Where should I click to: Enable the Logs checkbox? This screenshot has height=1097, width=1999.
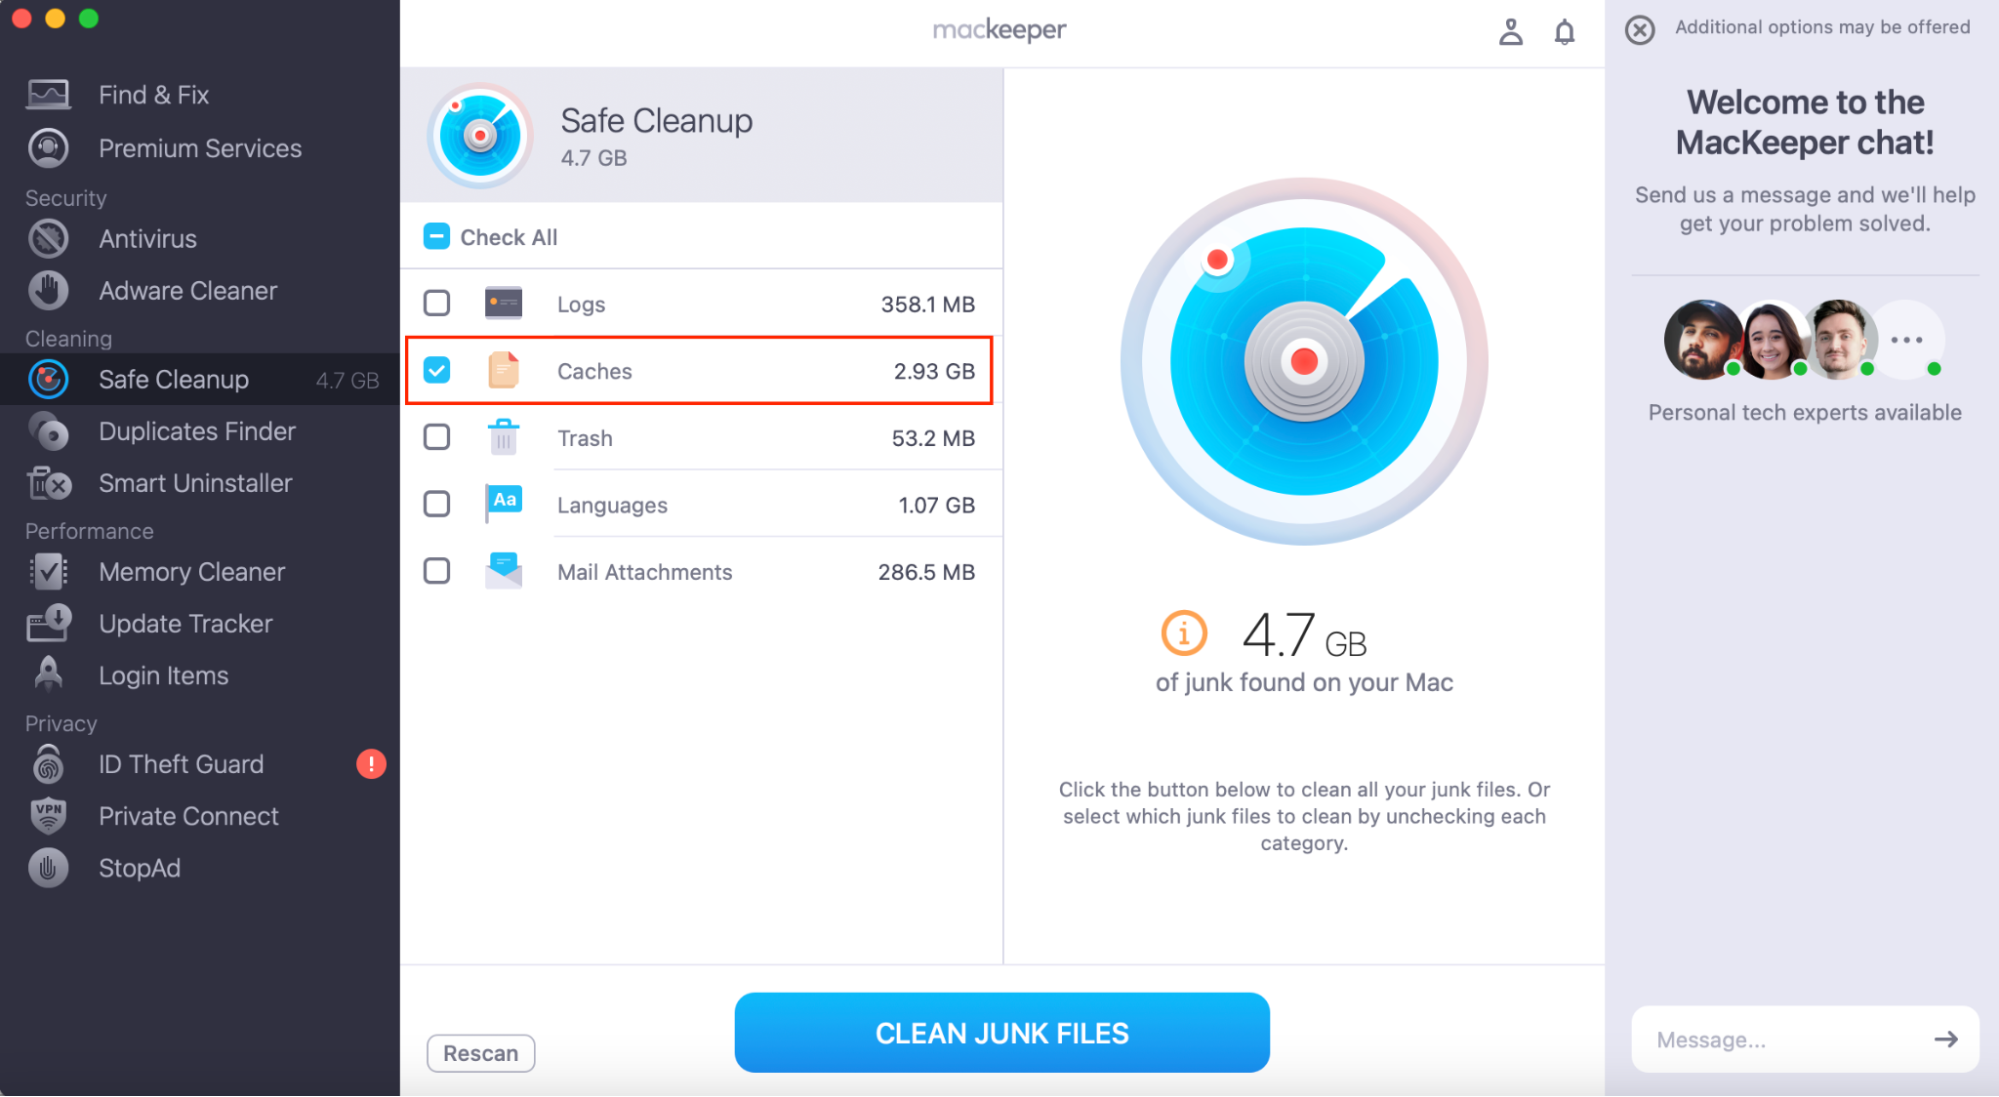coord(436,303)
